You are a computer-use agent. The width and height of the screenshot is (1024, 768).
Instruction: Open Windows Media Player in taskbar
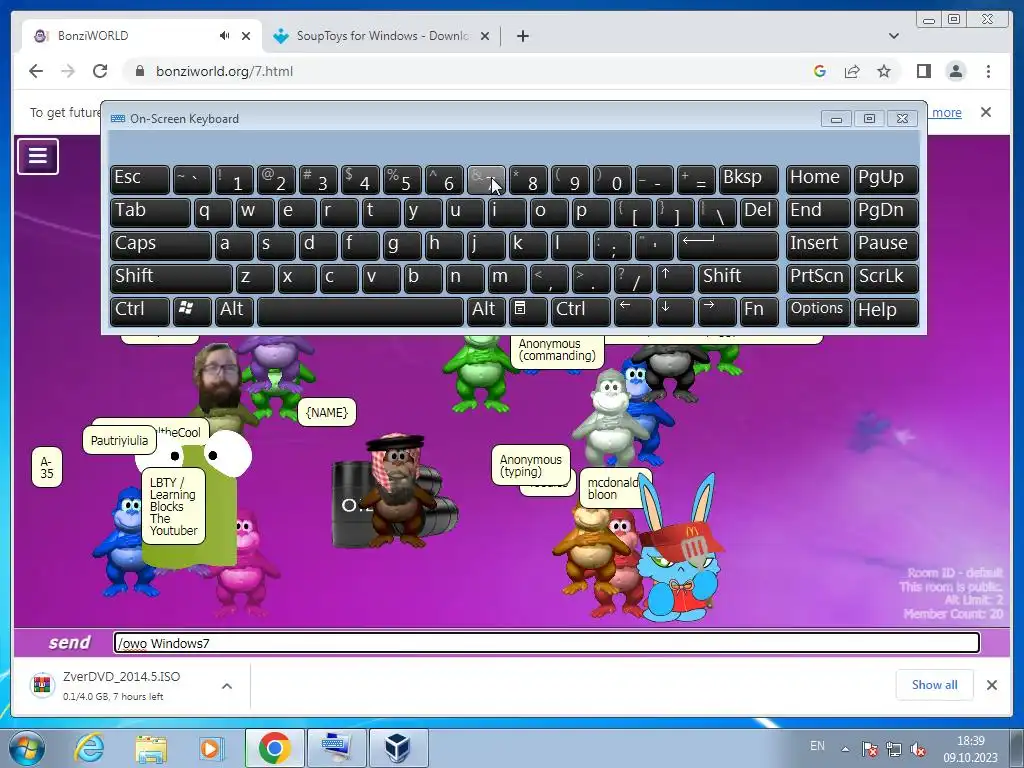click(x=210, y=748)
